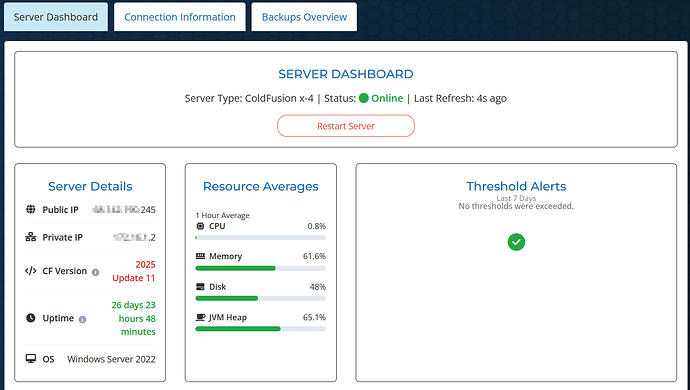The width and height of the screenshot is (690, 390).
Task: Click the JVM Heap coffee cup icon
Action: coord(200,317)
